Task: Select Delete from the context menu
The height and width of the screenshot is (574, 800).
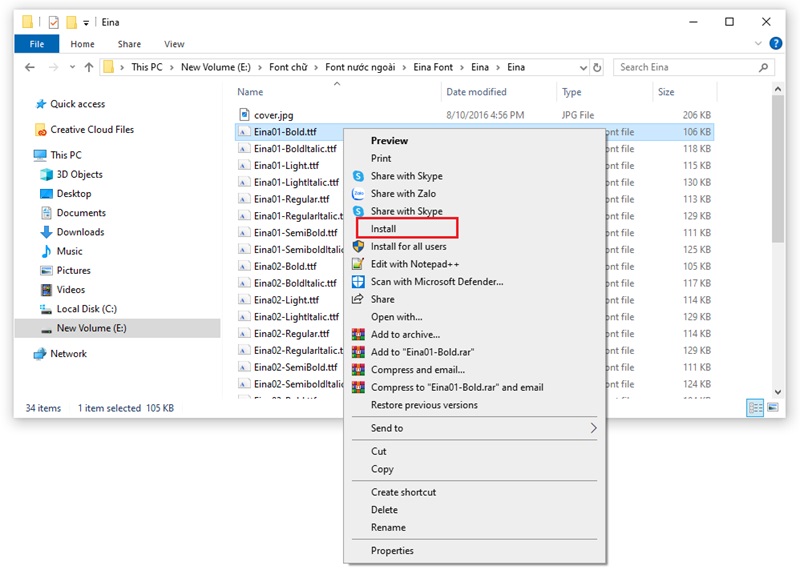Action: (384, 510)
